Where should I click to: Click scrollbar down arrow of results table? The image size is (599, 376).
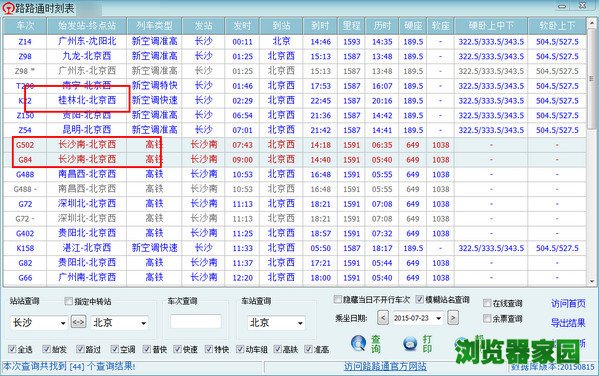coord(592,281)
